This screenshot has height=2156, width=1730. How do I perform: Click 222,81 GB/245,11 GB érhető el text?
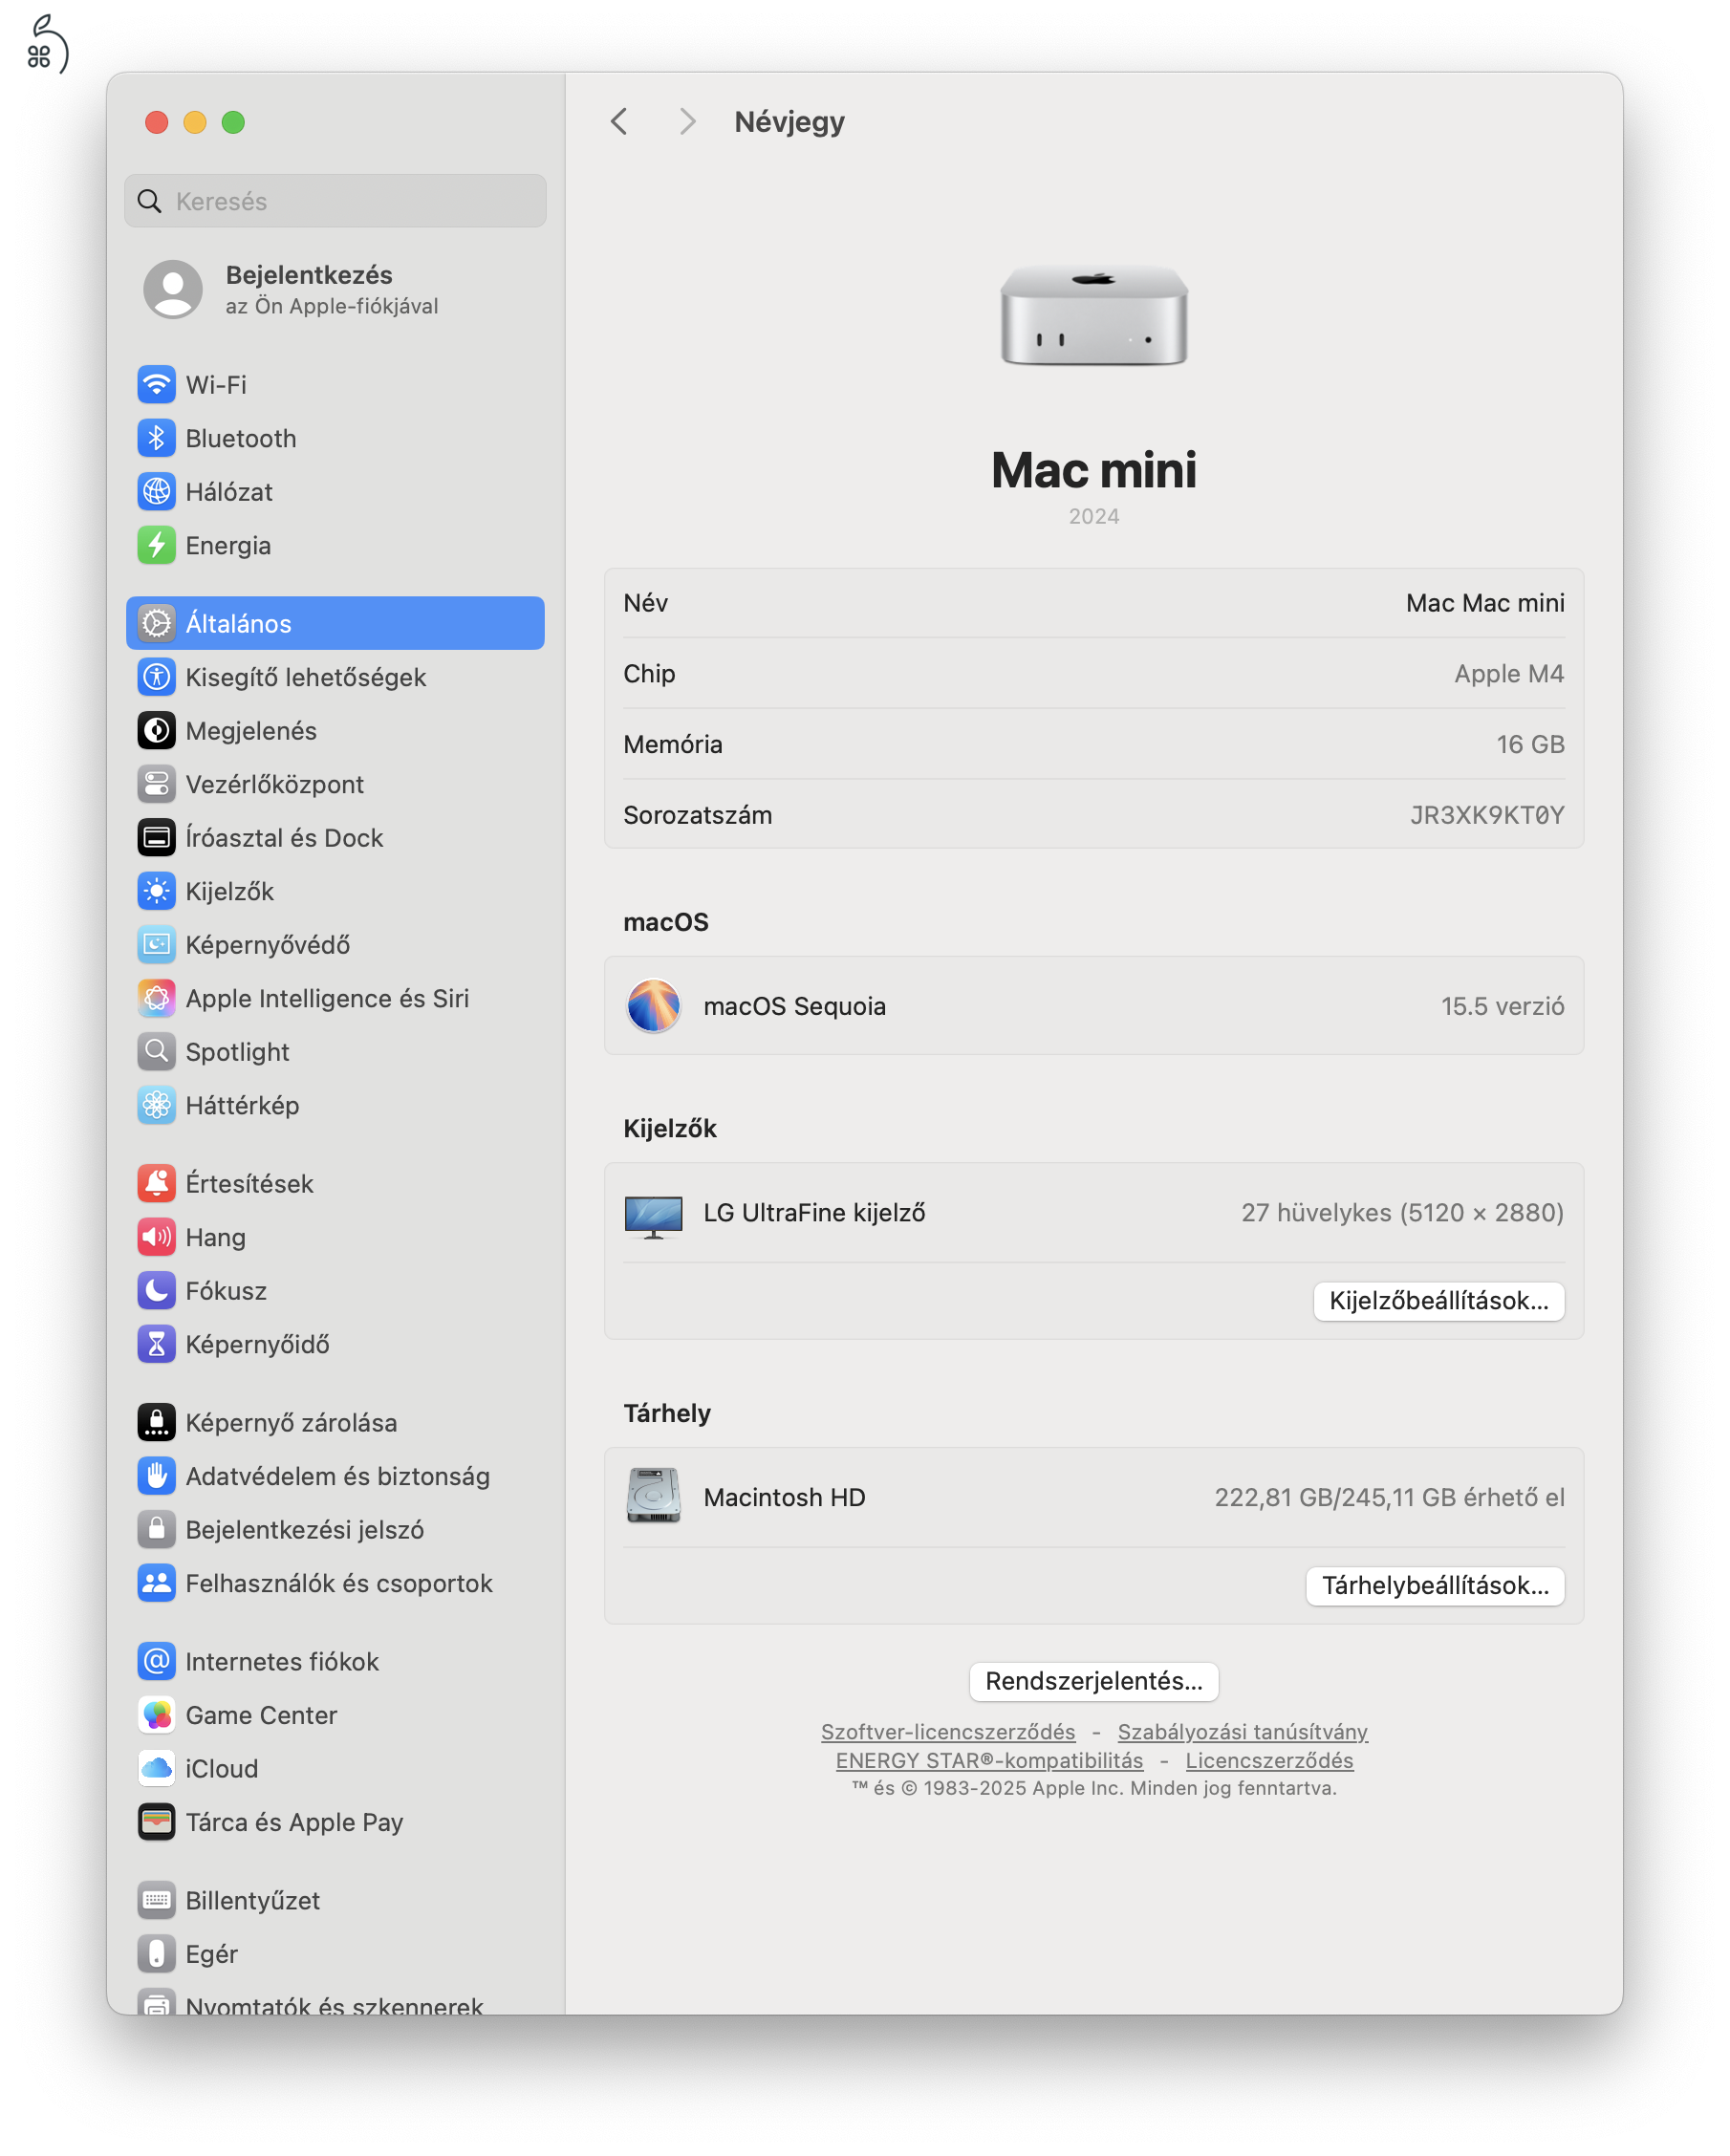(1389, 1497)
